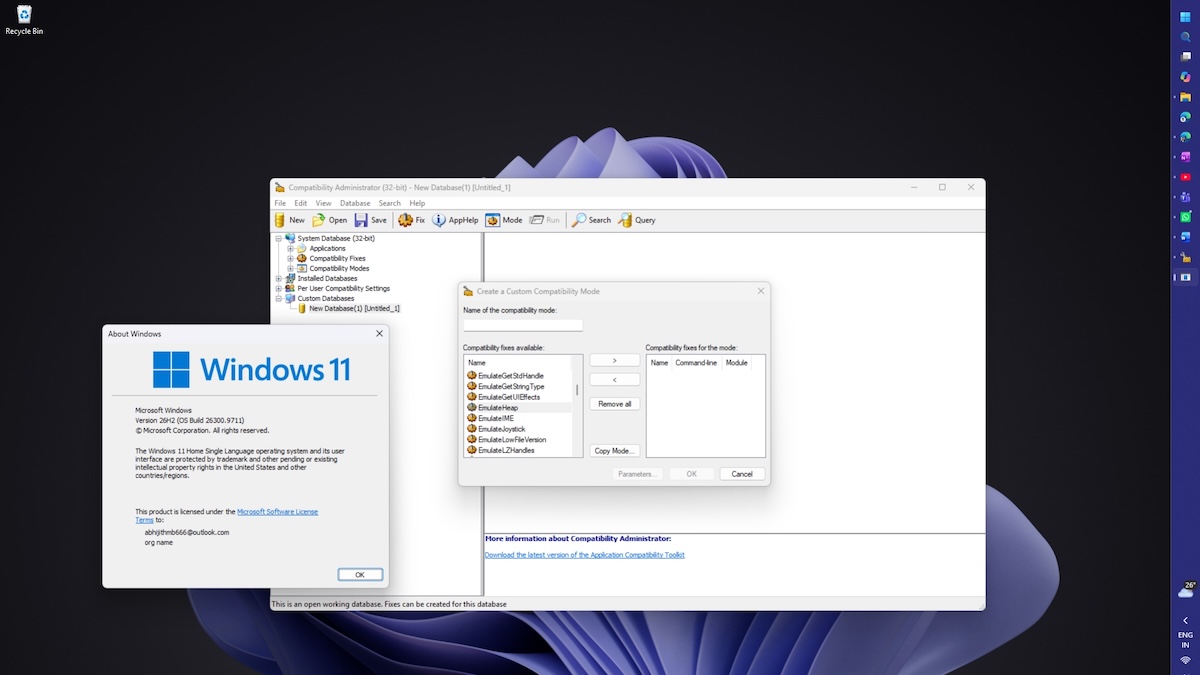Select the Applications tree node
The width and height of the screenshot is (1200, 675).
tap(327, 248)
